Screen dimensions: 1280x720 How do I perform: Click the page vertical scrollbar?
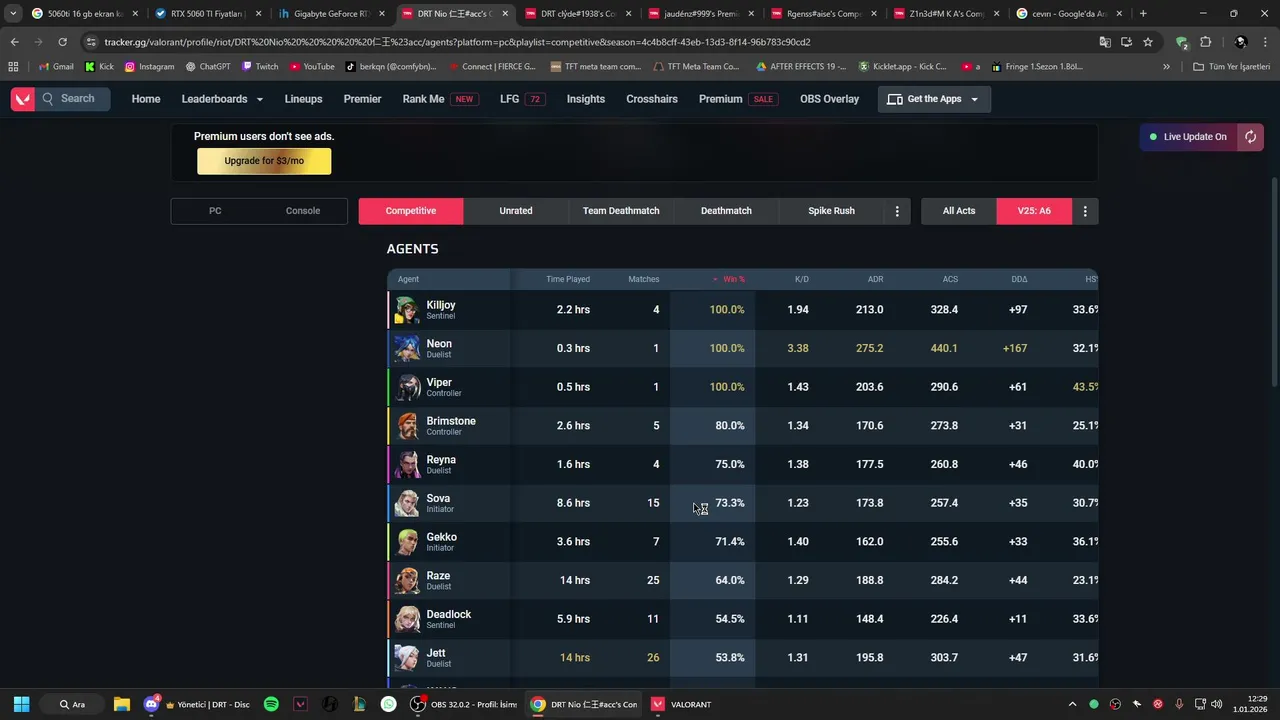tap(1274, 280)
